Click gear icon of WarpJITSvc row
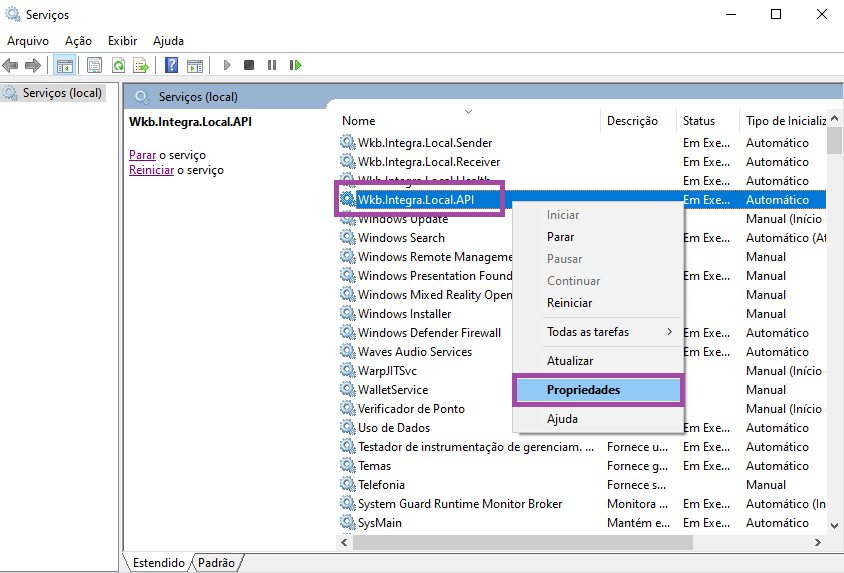Image resolution: width=844 pixels, height=573 pixels. (x=348, y=370)
